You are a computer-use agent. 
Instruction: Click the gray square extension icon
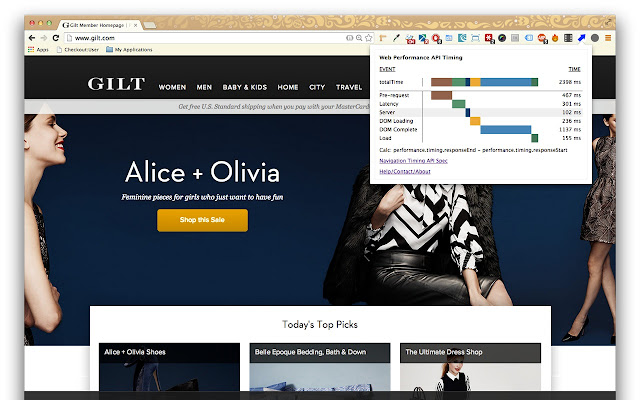pyautogui.click(x=515, y=38)
